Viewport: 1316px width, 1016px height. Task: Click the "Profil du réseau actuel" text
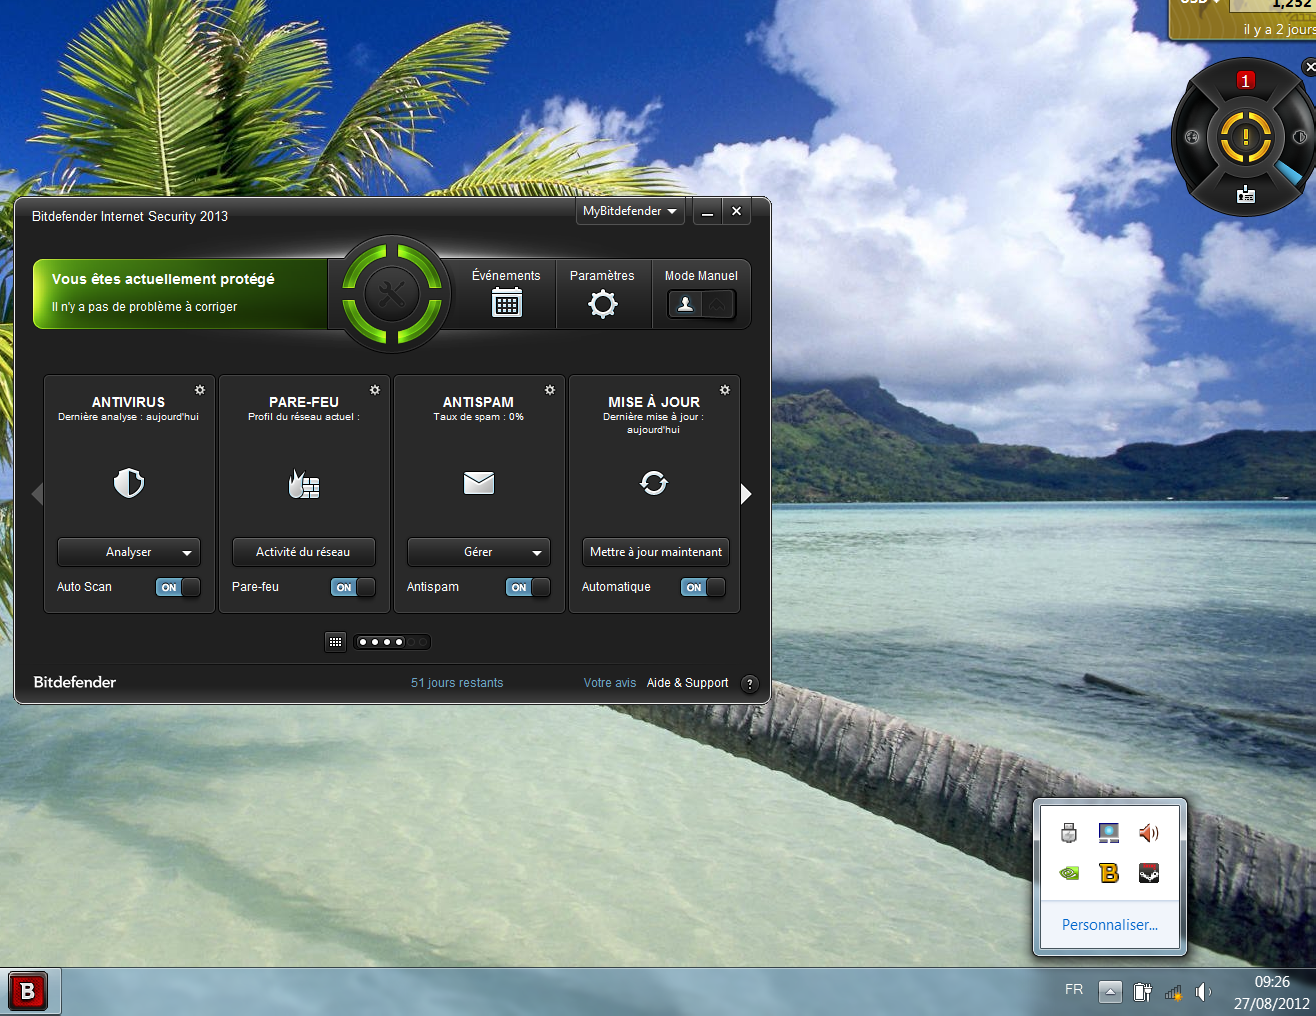304,417
